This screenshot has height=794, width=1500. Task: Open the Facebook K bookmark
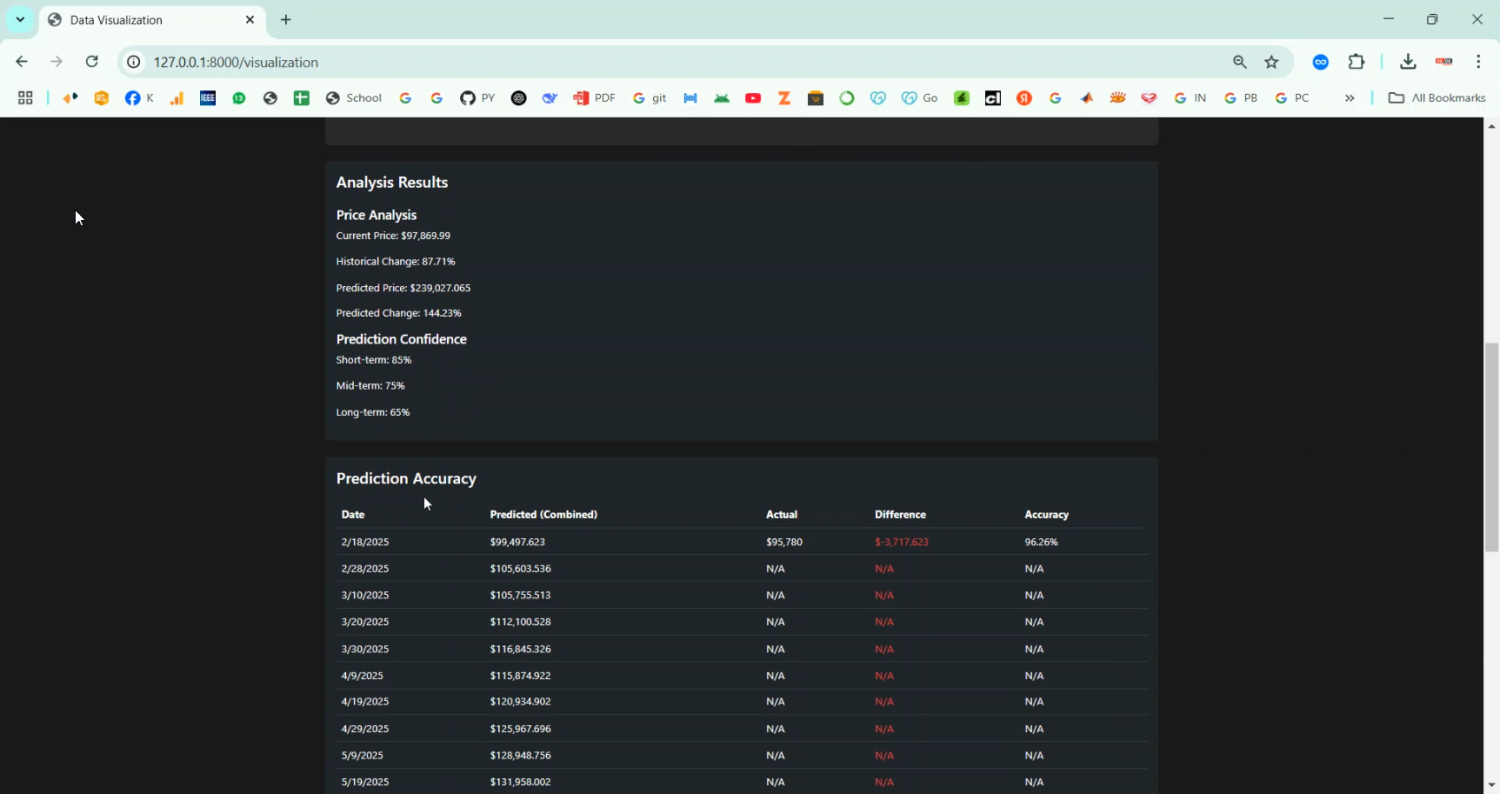coord(139,98)
